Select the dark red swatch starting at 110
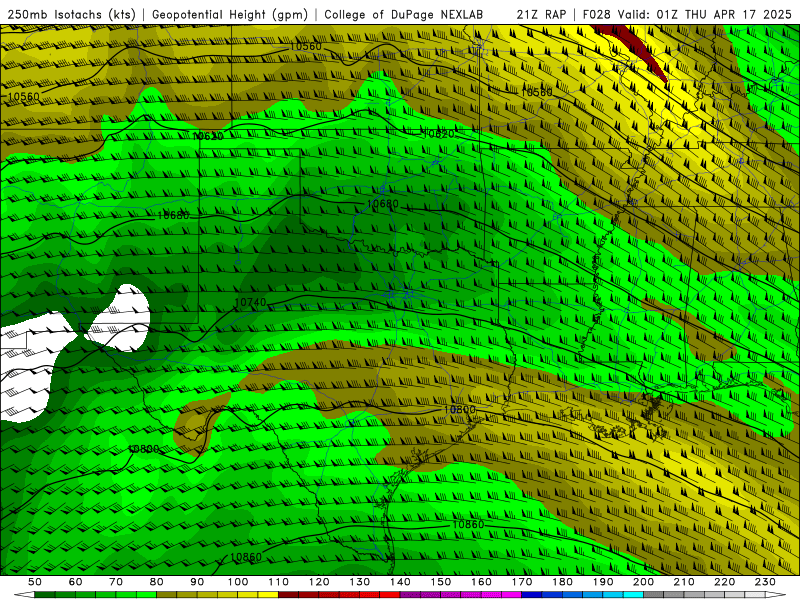Image resolution: width=800 pixels, height=600 pixels. tap(289, 595)
